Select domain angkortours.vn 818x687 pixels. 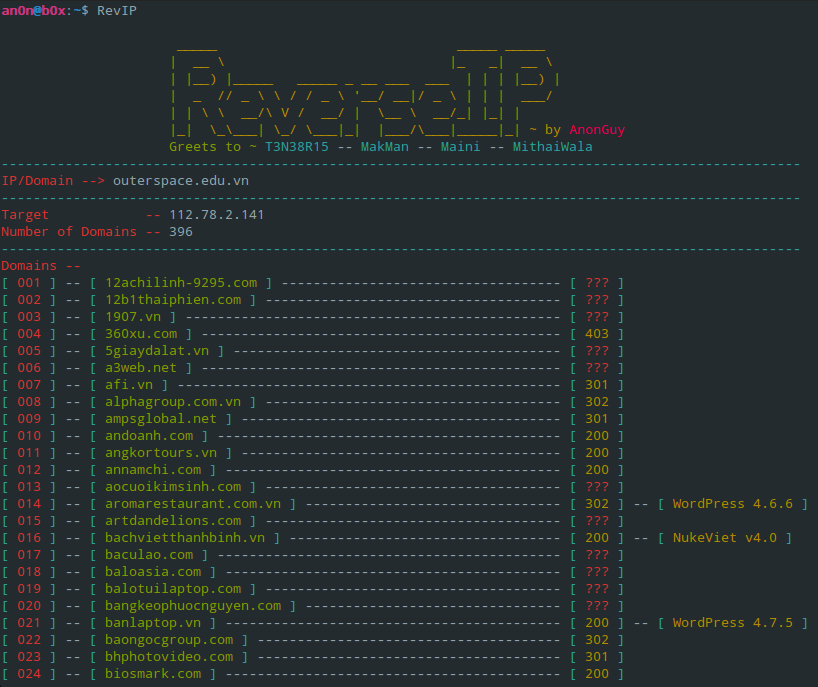pyautogui.click(x=161, y=453)
